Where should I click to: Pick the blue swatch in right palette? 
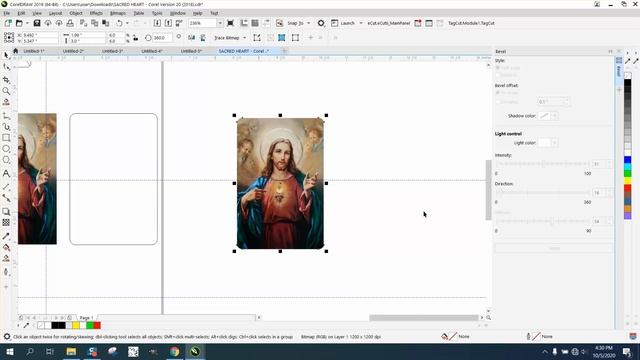627,160
